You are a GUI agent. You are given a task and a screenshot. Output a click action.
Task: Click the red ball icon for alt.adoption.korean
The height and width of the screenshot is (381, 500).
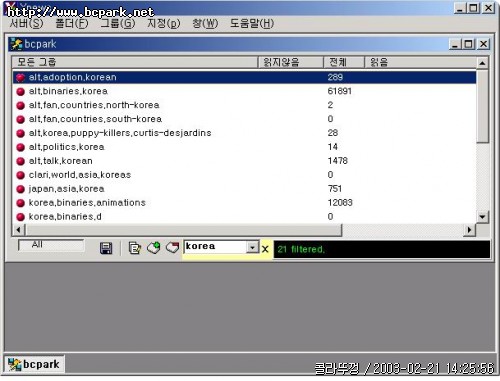click(21, 77)
